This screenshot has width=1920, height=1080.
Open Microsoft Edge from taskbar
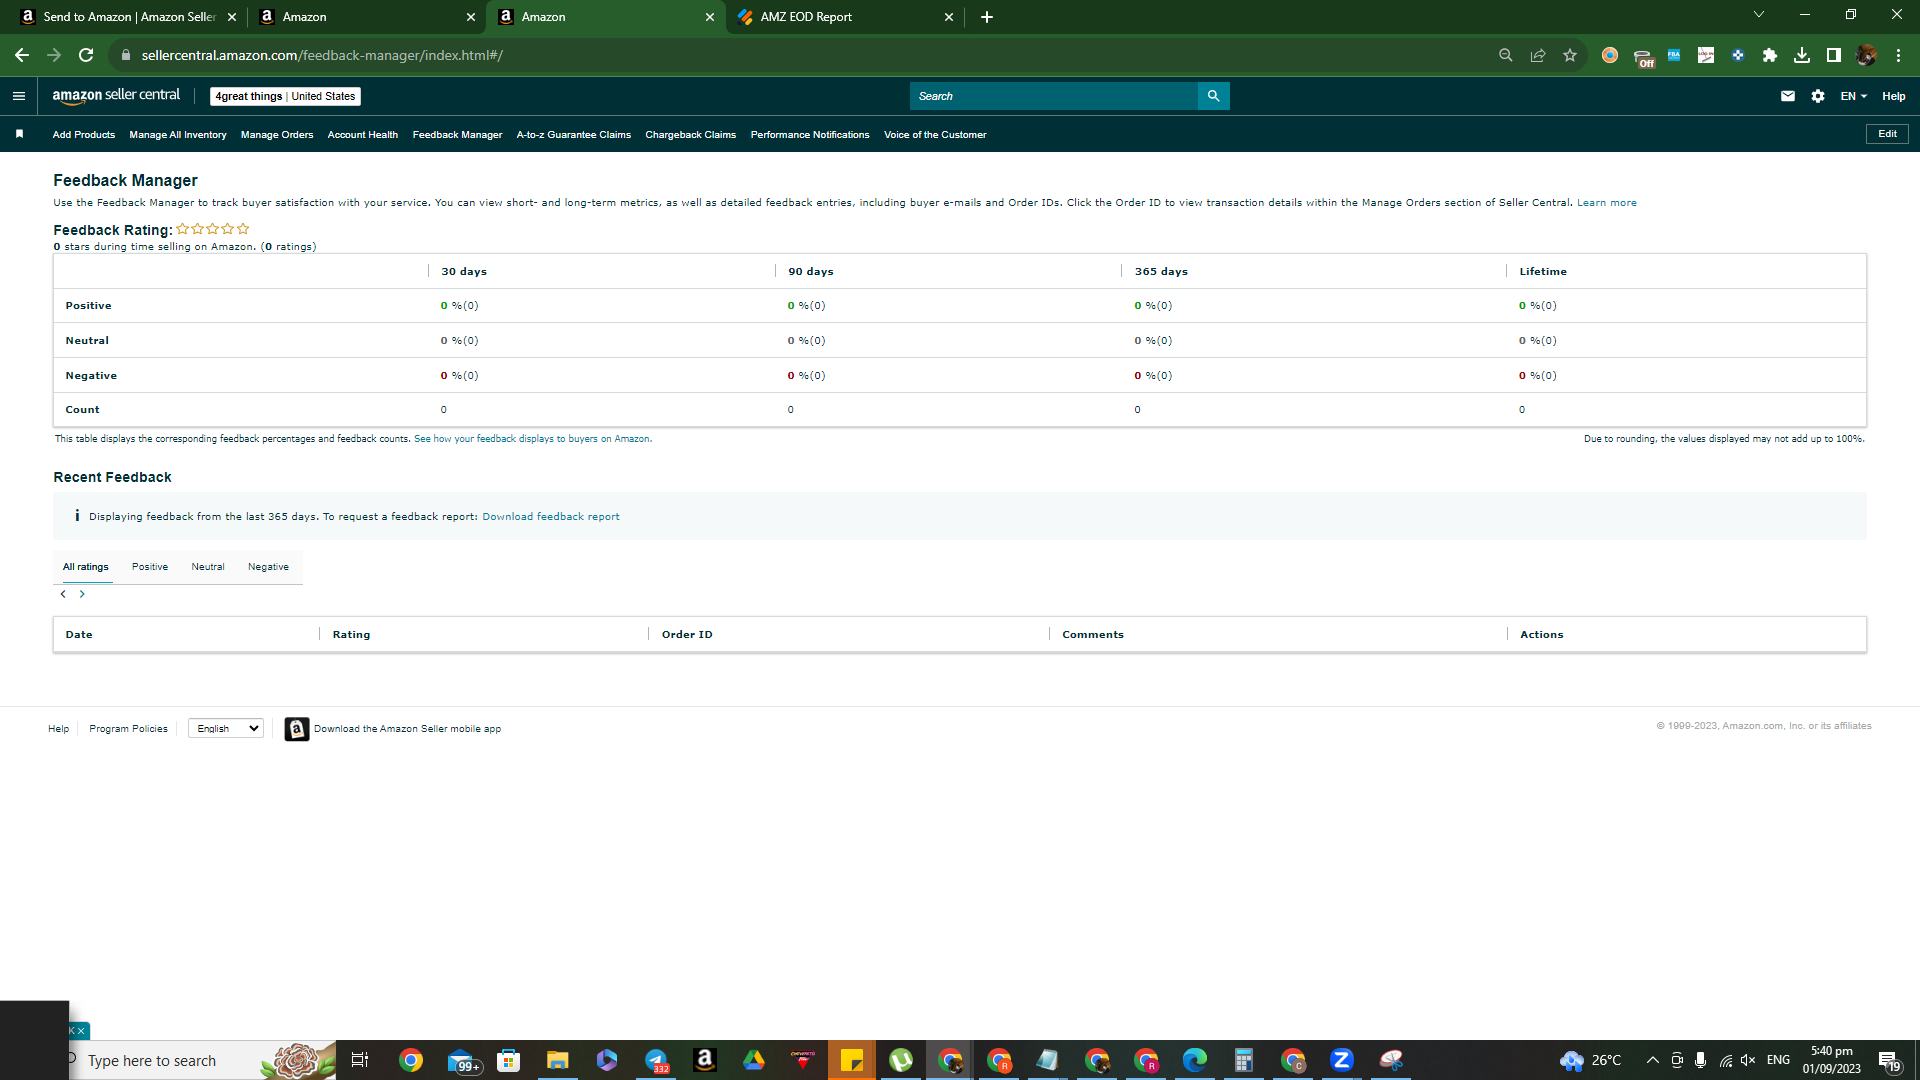pyautogui.click(x=1195, y=1060)
